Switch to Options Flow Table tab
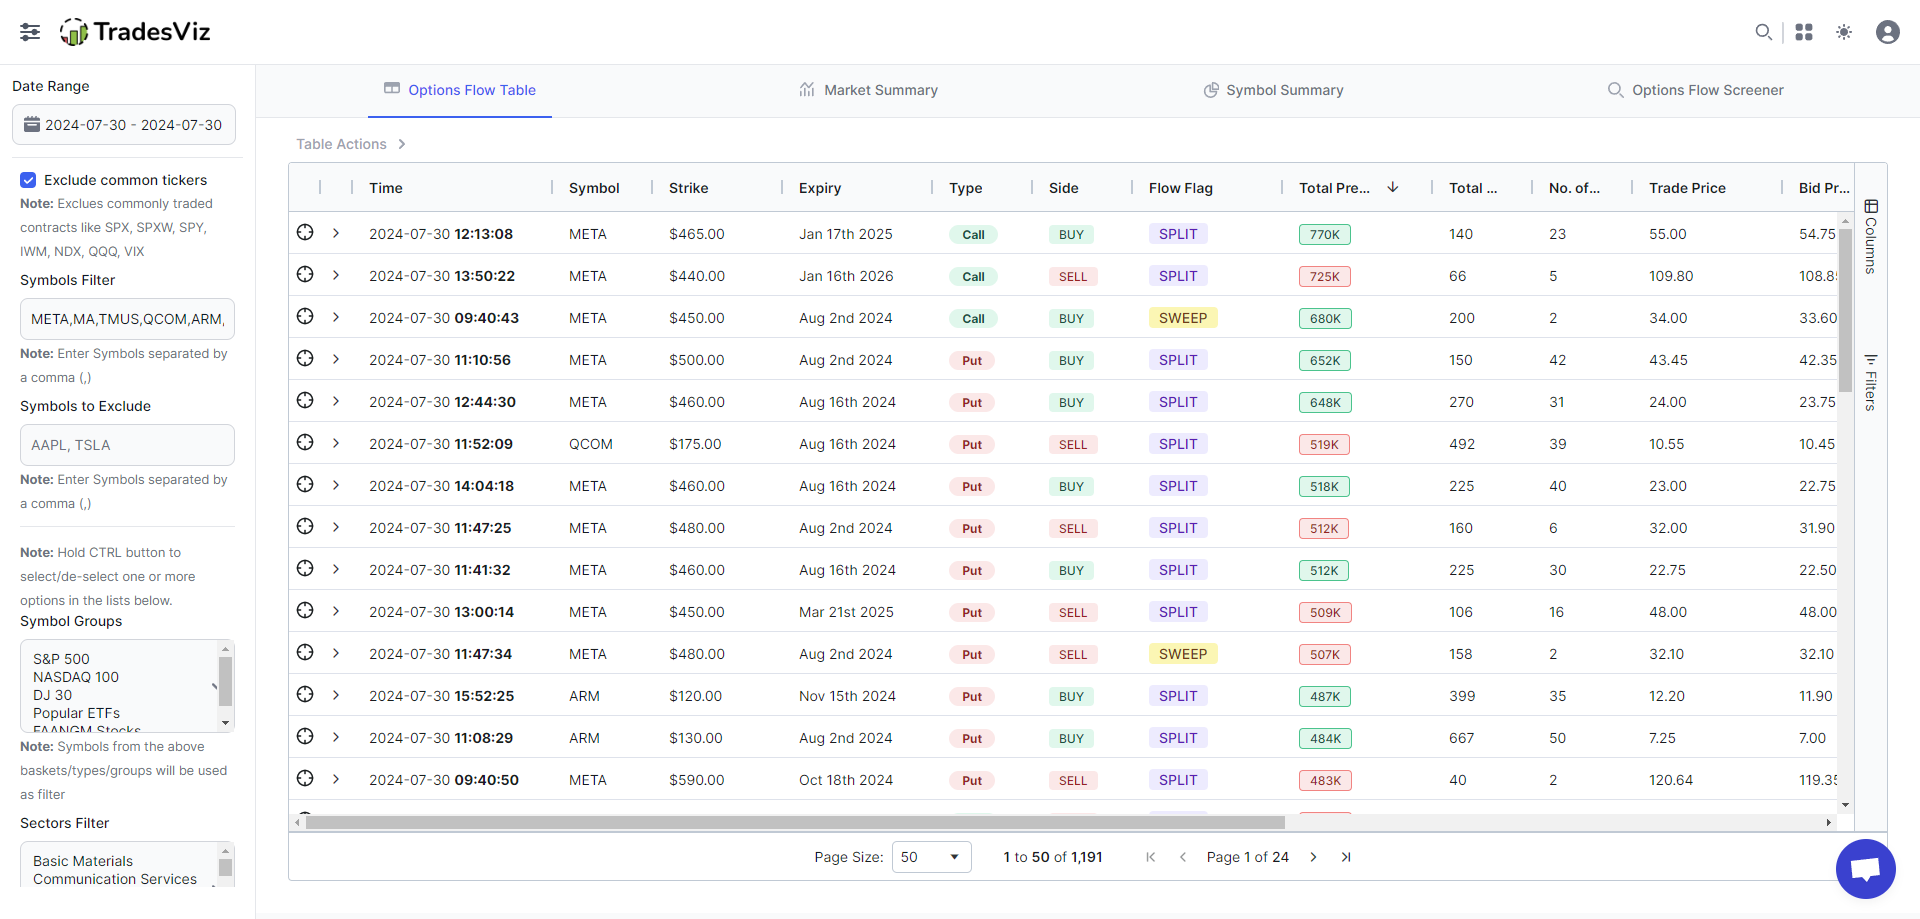This screenshot has height=919, width=1920. tap(460, 90)
